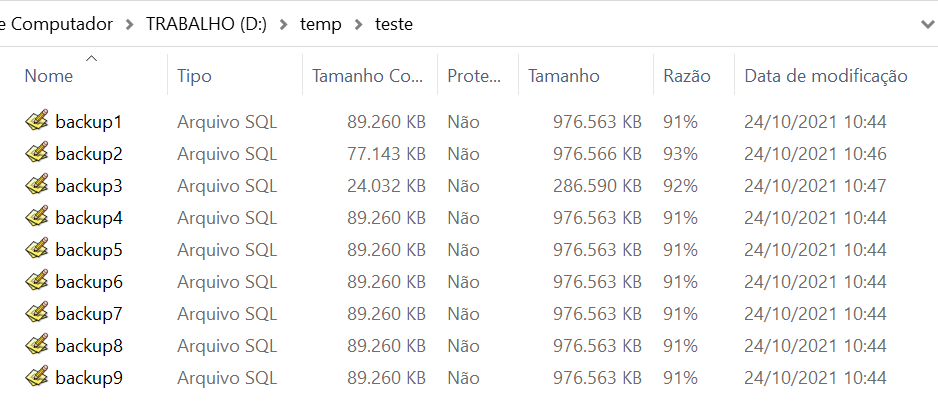Open address bar history dropdown chevron
This screenshot has height=411, width=938.
(x=926, y=25)
